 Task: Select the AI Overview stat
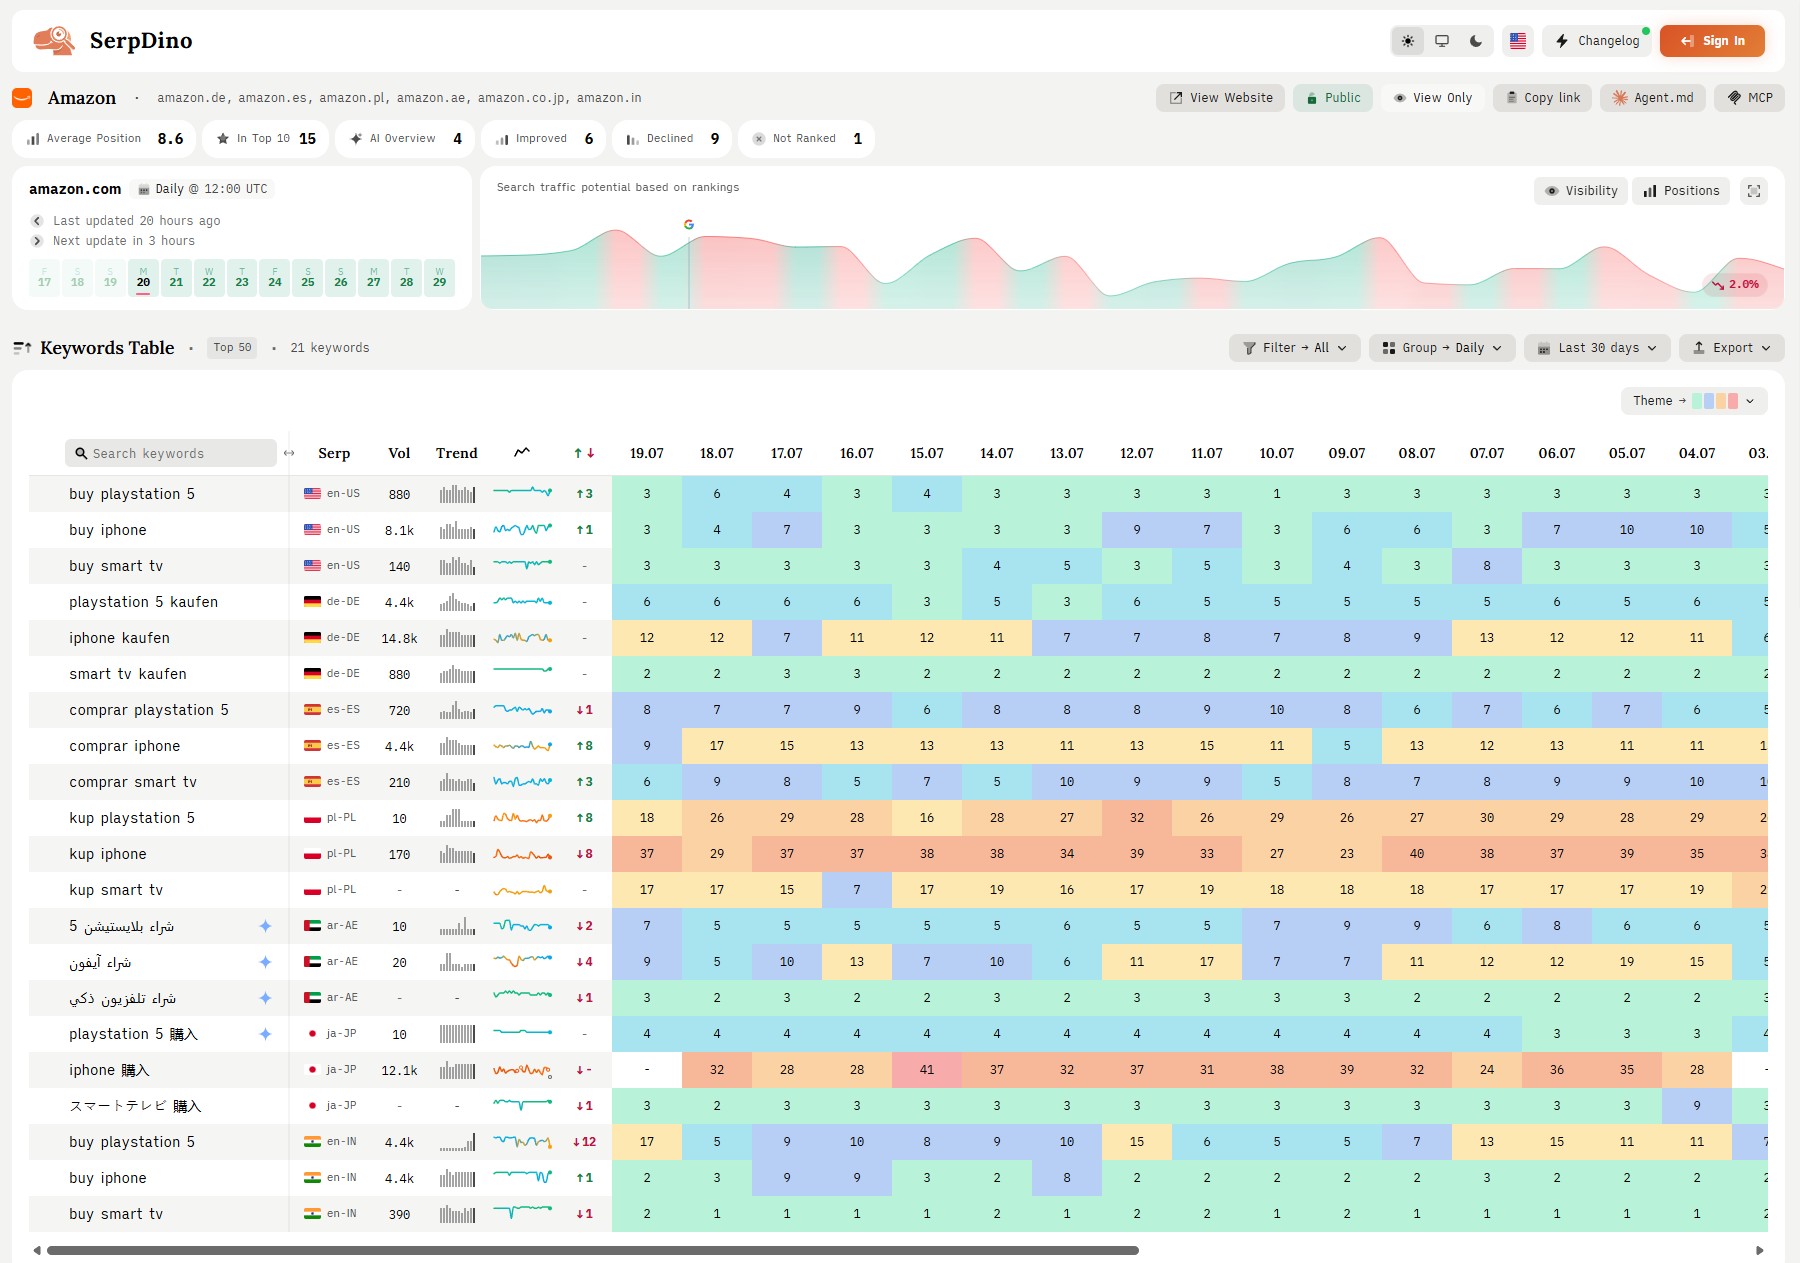[x=405, y=139]
